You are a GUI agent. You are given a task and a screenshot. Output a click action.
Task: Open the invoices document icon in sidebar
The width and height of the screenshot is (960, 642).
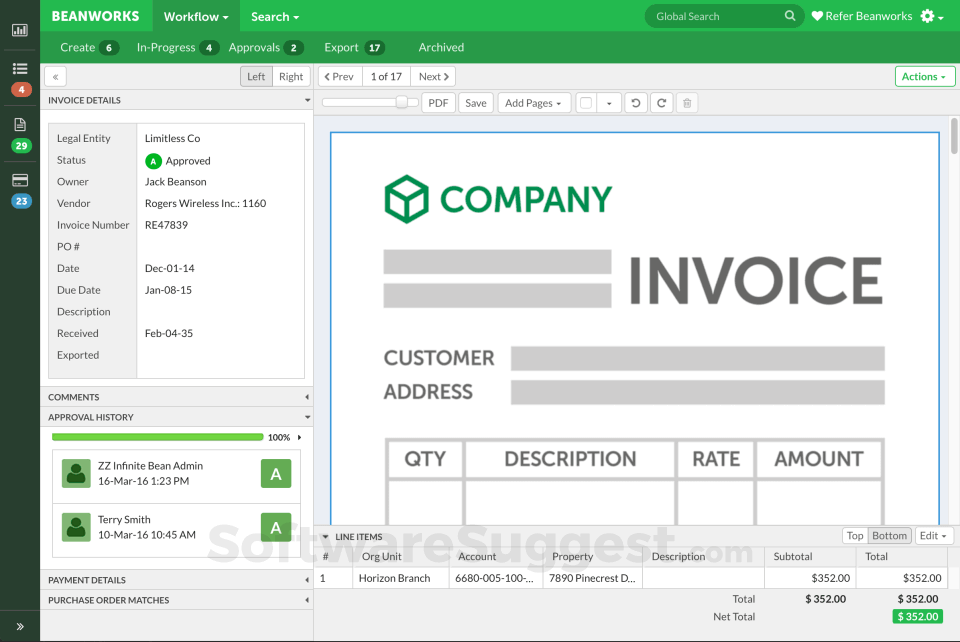[x=19, y=125]
